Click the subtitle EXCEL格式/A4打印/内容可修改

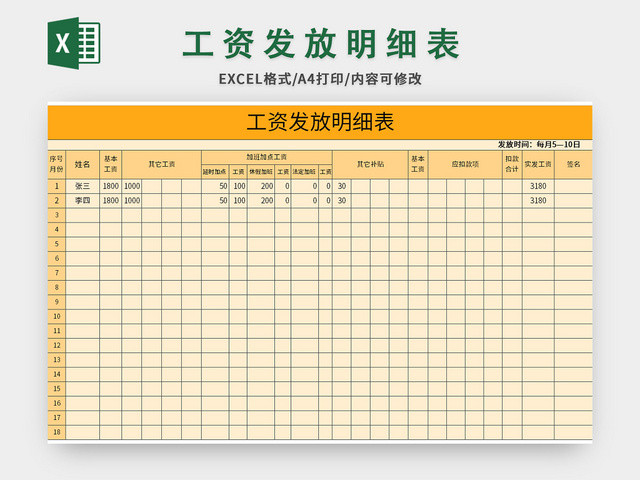click(x=320, y=79)
